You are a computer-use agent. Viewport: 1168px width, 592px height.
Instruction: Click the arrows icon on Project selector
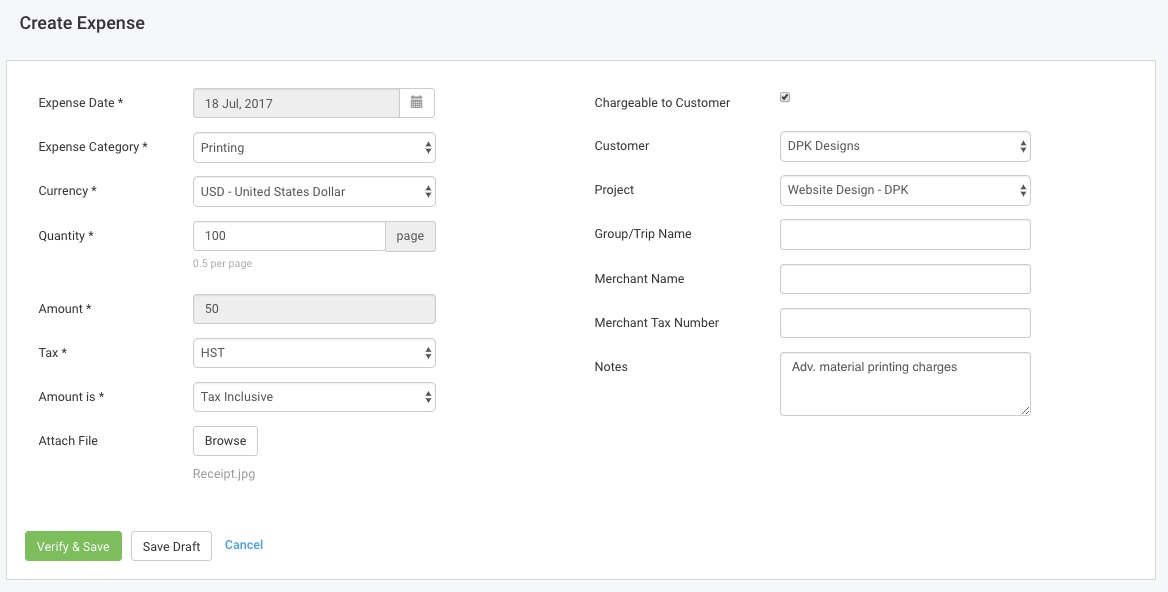pyautogui.click(x=1022, y=190)
